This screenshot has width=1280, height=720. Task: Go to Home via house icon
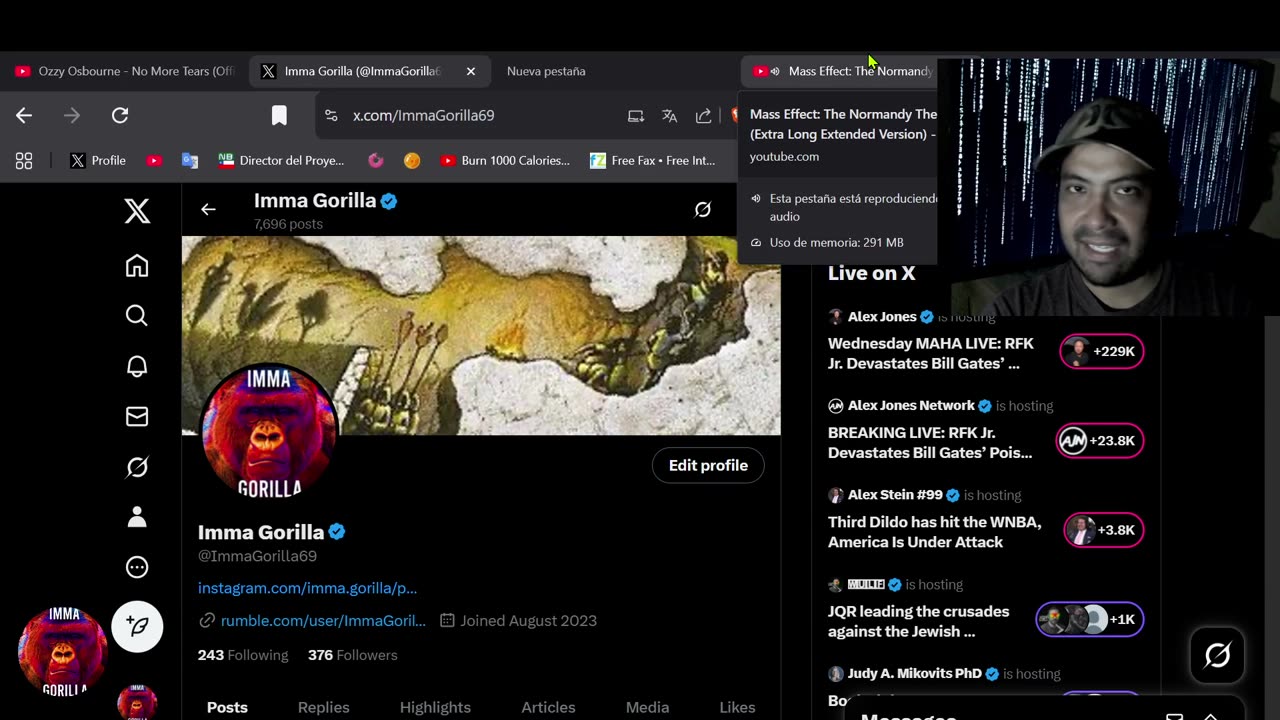tap(137, 265)
